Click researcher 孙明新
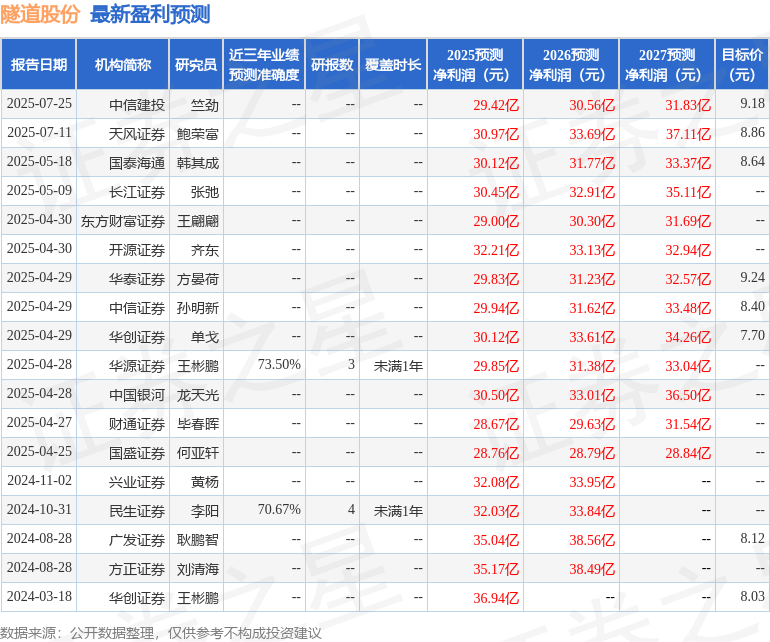Screen dimensions: 770x642 point(198,307)
